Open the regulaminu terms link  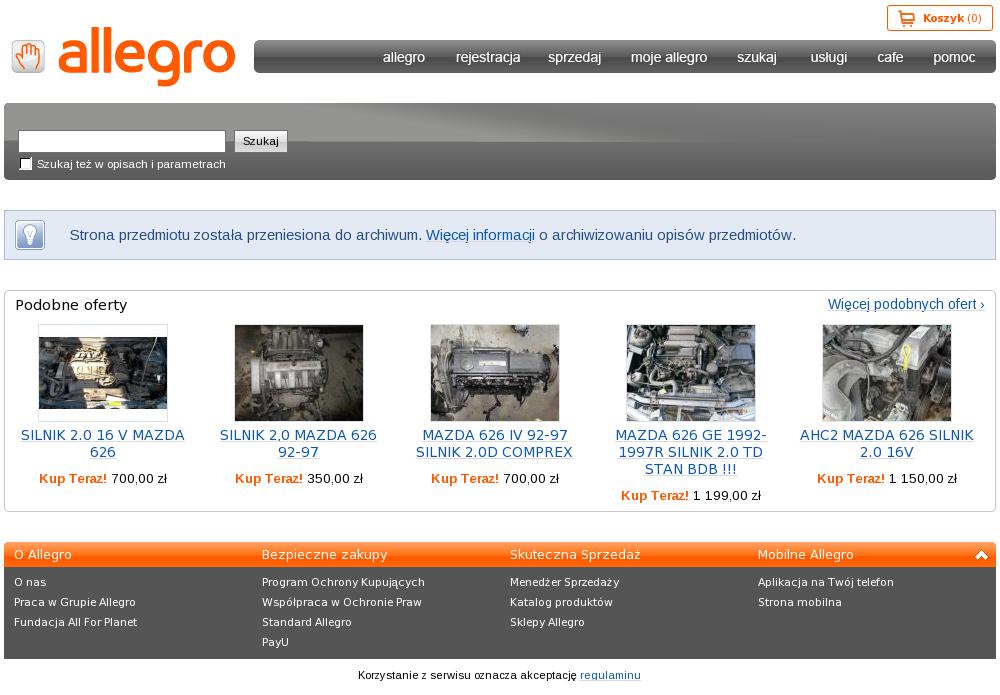[x=610, y=675]
